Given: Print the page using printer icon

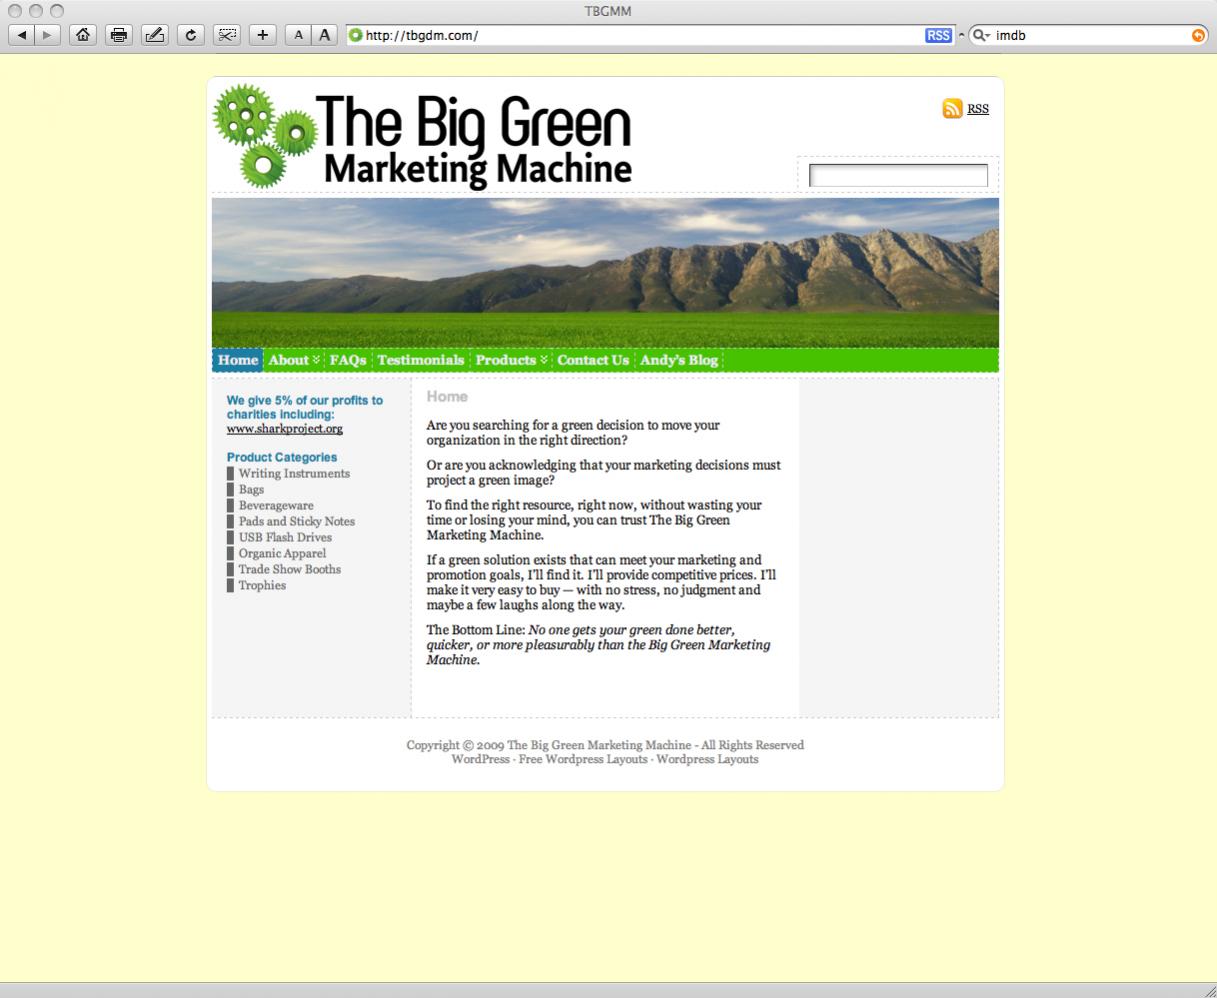Looking at the screenshot, I should tap(119, 35).
